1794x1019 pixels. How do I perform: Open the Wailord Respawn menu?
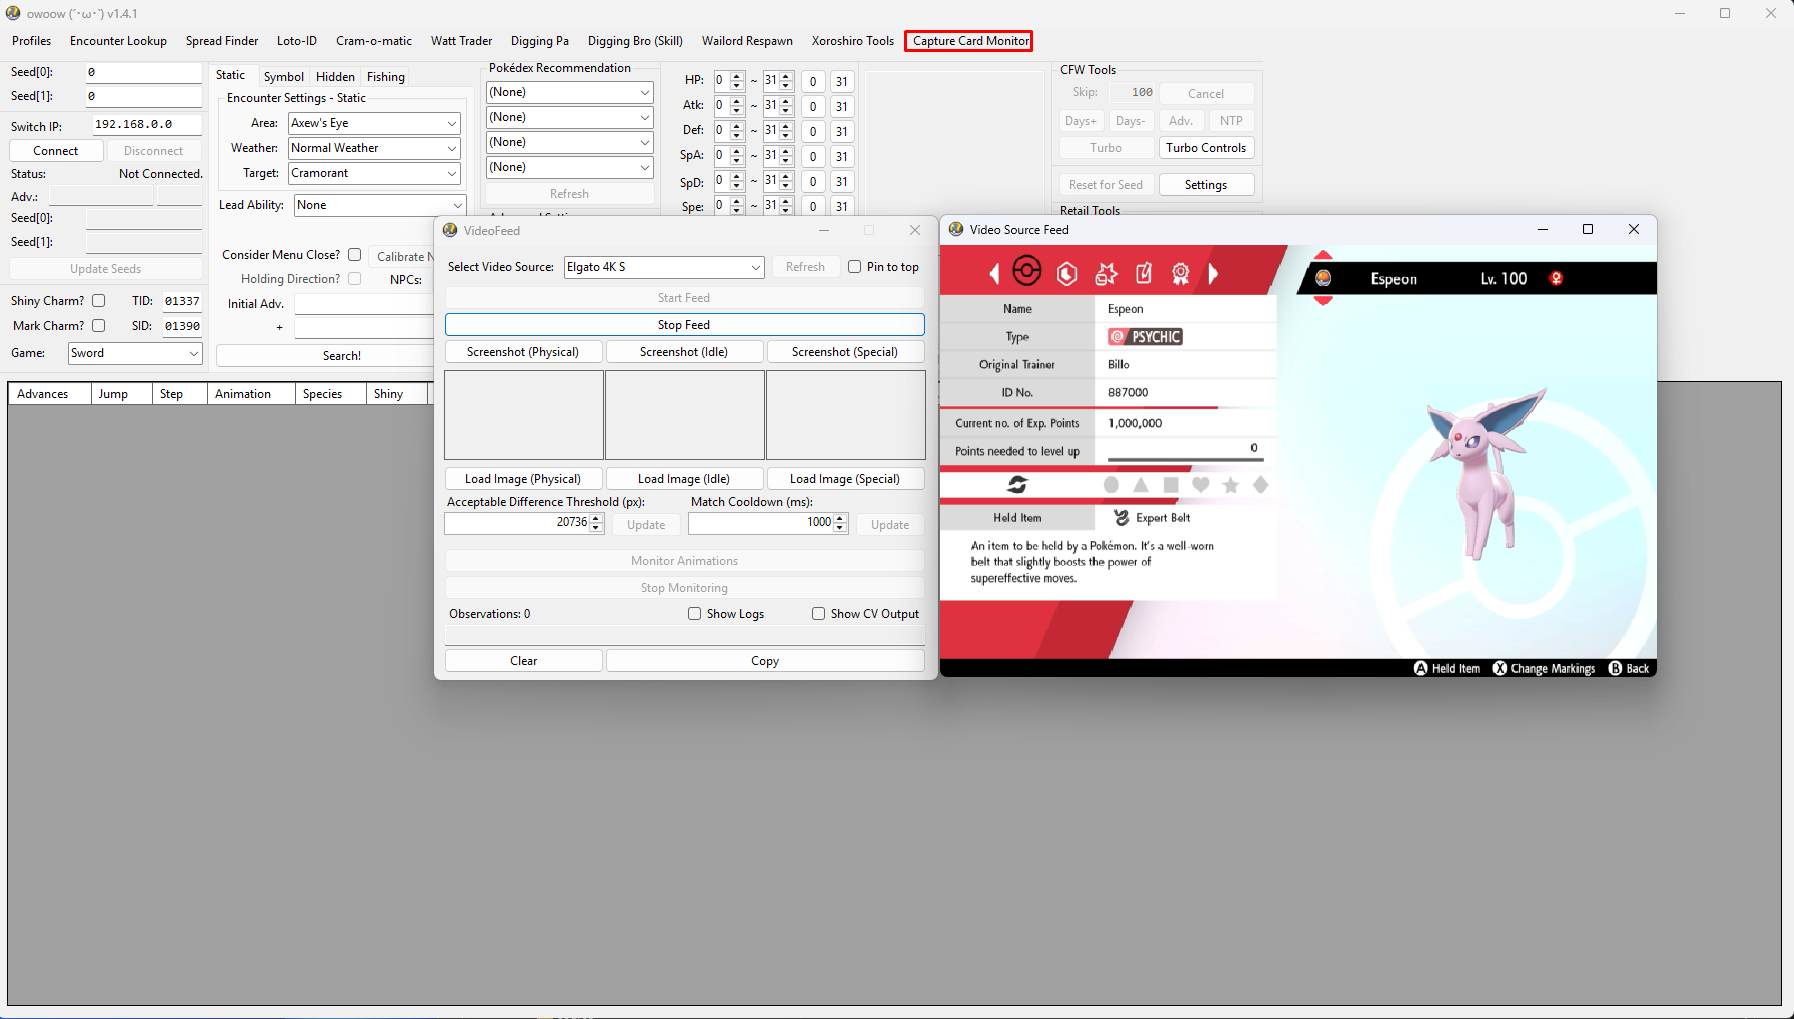click(x=747, y=41)
